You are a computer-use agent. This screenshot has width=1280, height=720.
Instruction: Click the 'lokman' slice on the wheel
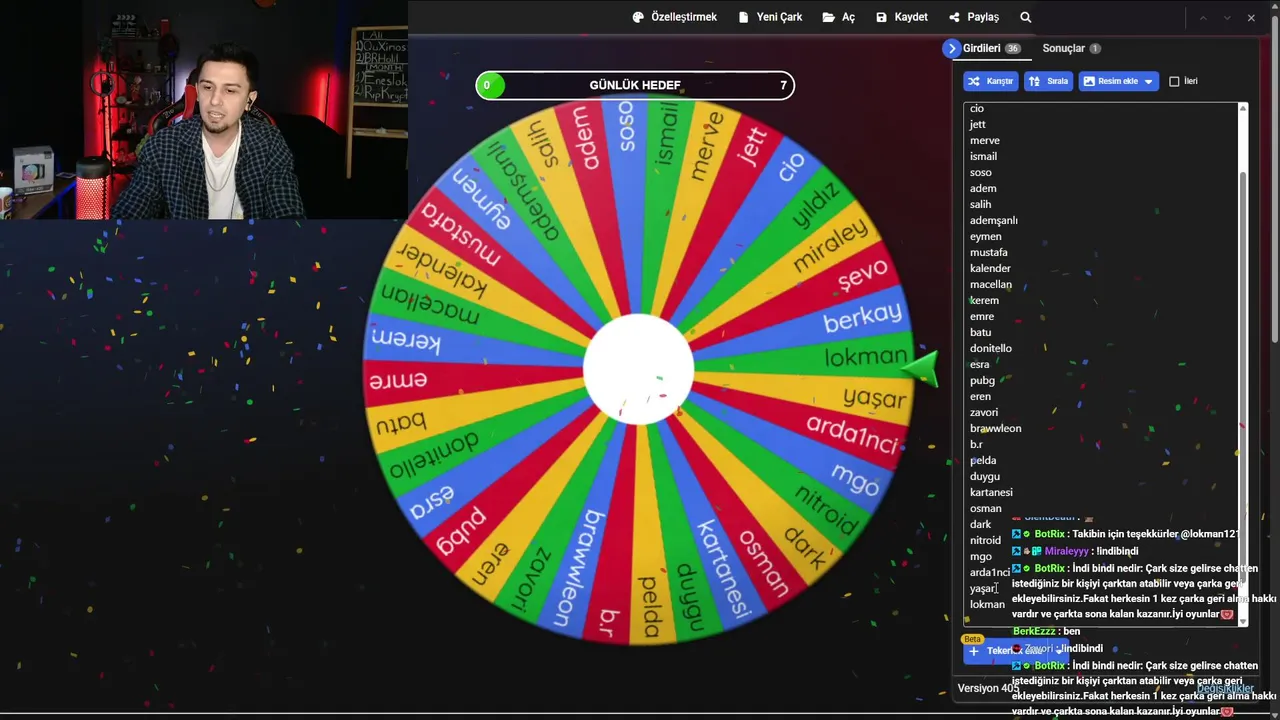tap(865, 357)
